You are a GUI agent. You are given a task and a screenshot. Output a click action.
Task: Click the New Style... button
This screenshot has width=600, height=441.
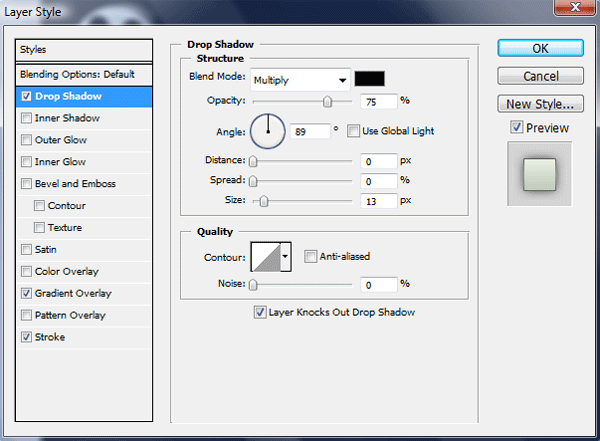[x=540, y=103]
